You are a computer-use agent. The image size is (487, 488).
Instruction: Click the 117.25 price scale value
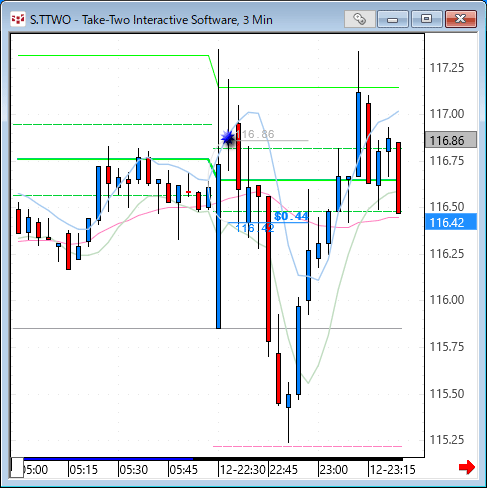click(447, 68)
